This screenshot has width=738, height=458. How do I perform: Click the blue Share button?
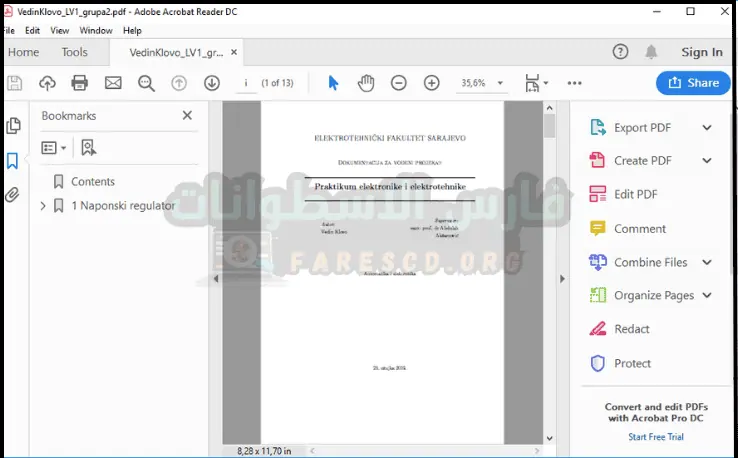(x=693, y=83)
